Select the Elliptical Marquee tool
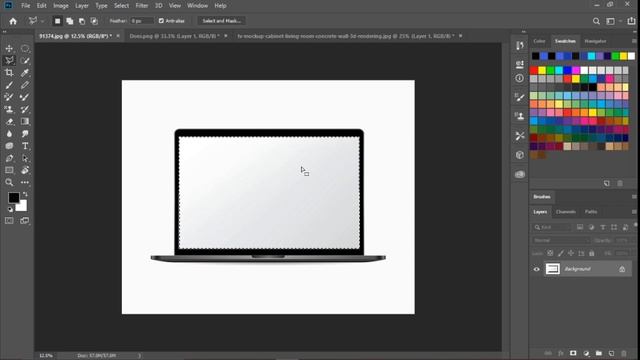 [25, 49]
